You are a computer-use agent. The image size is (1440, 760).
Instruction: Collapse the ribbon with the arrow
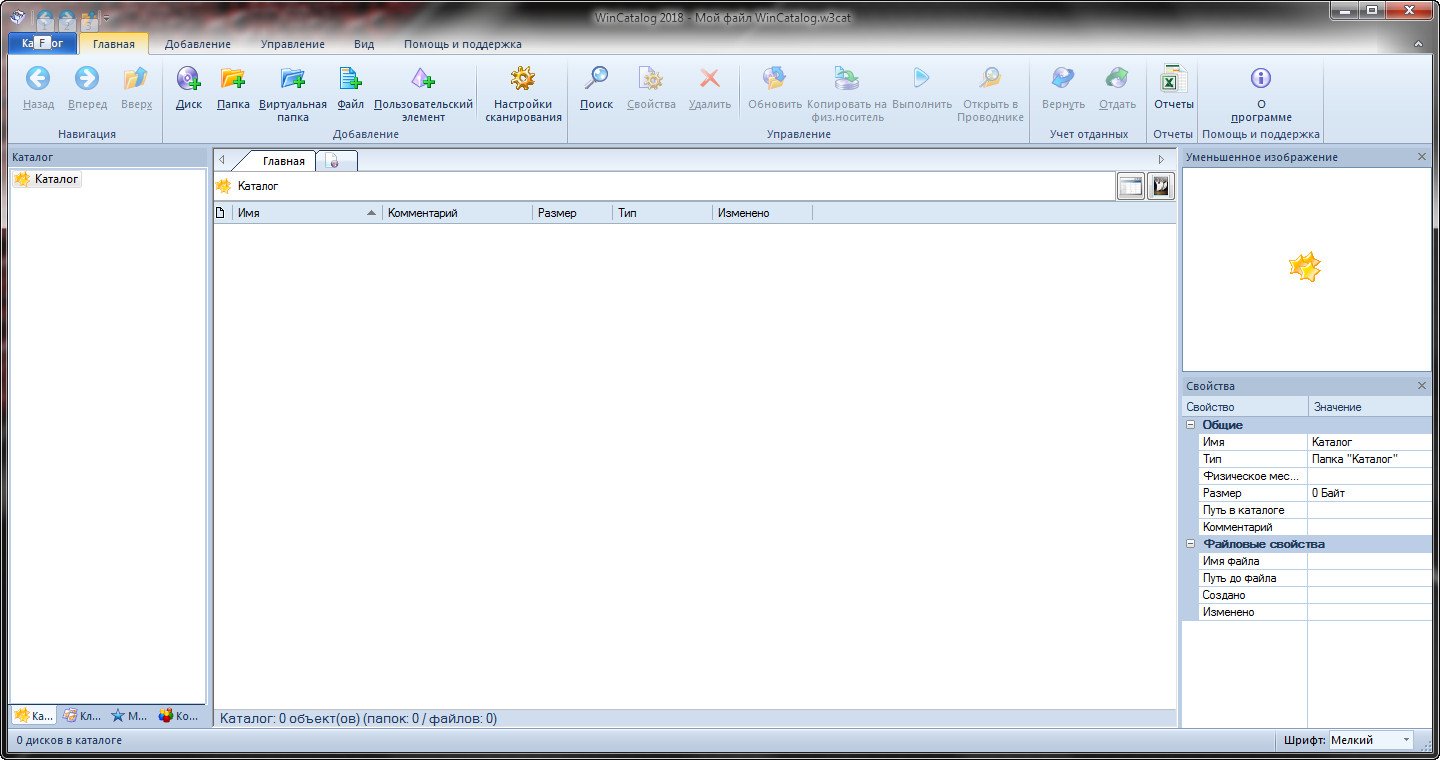1418,45
